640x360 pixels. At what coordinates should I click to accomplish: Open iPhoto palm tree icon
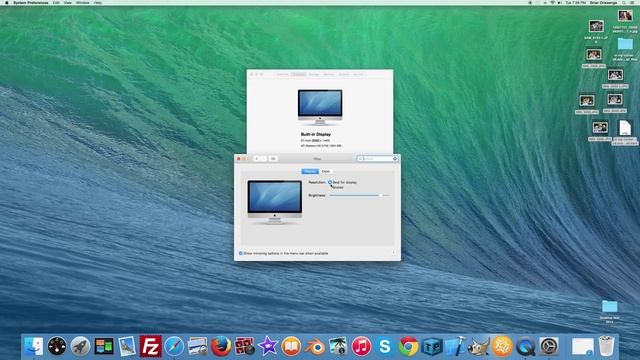tap(338, 346)
